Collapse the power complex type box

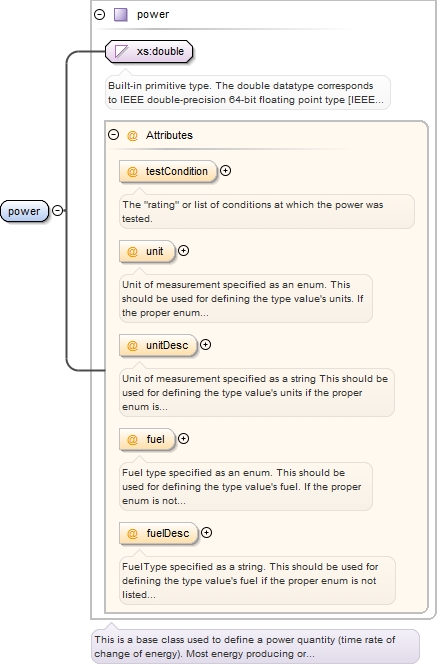tap(100, 14)
